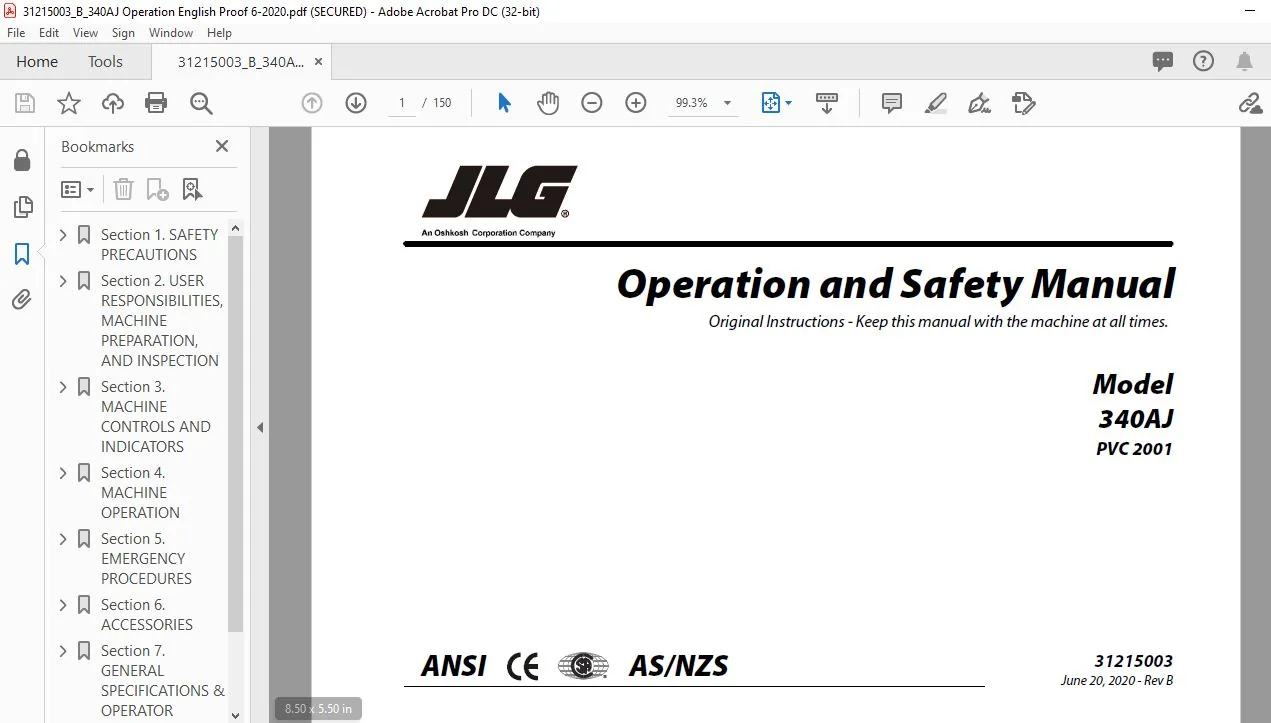Click the Save file icon
1271x723 pixels.
pos(25,103)
